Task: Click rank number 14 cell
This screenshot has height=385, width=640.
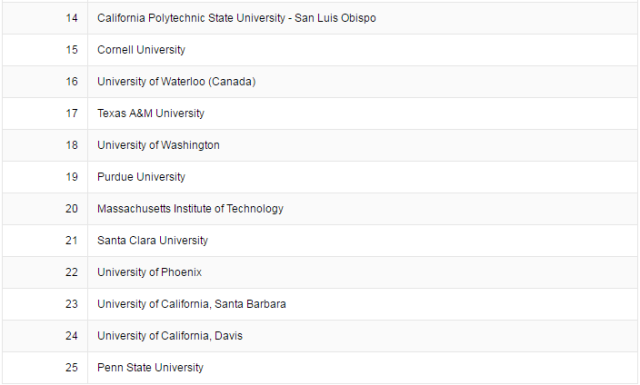Action: coord(45,18)
